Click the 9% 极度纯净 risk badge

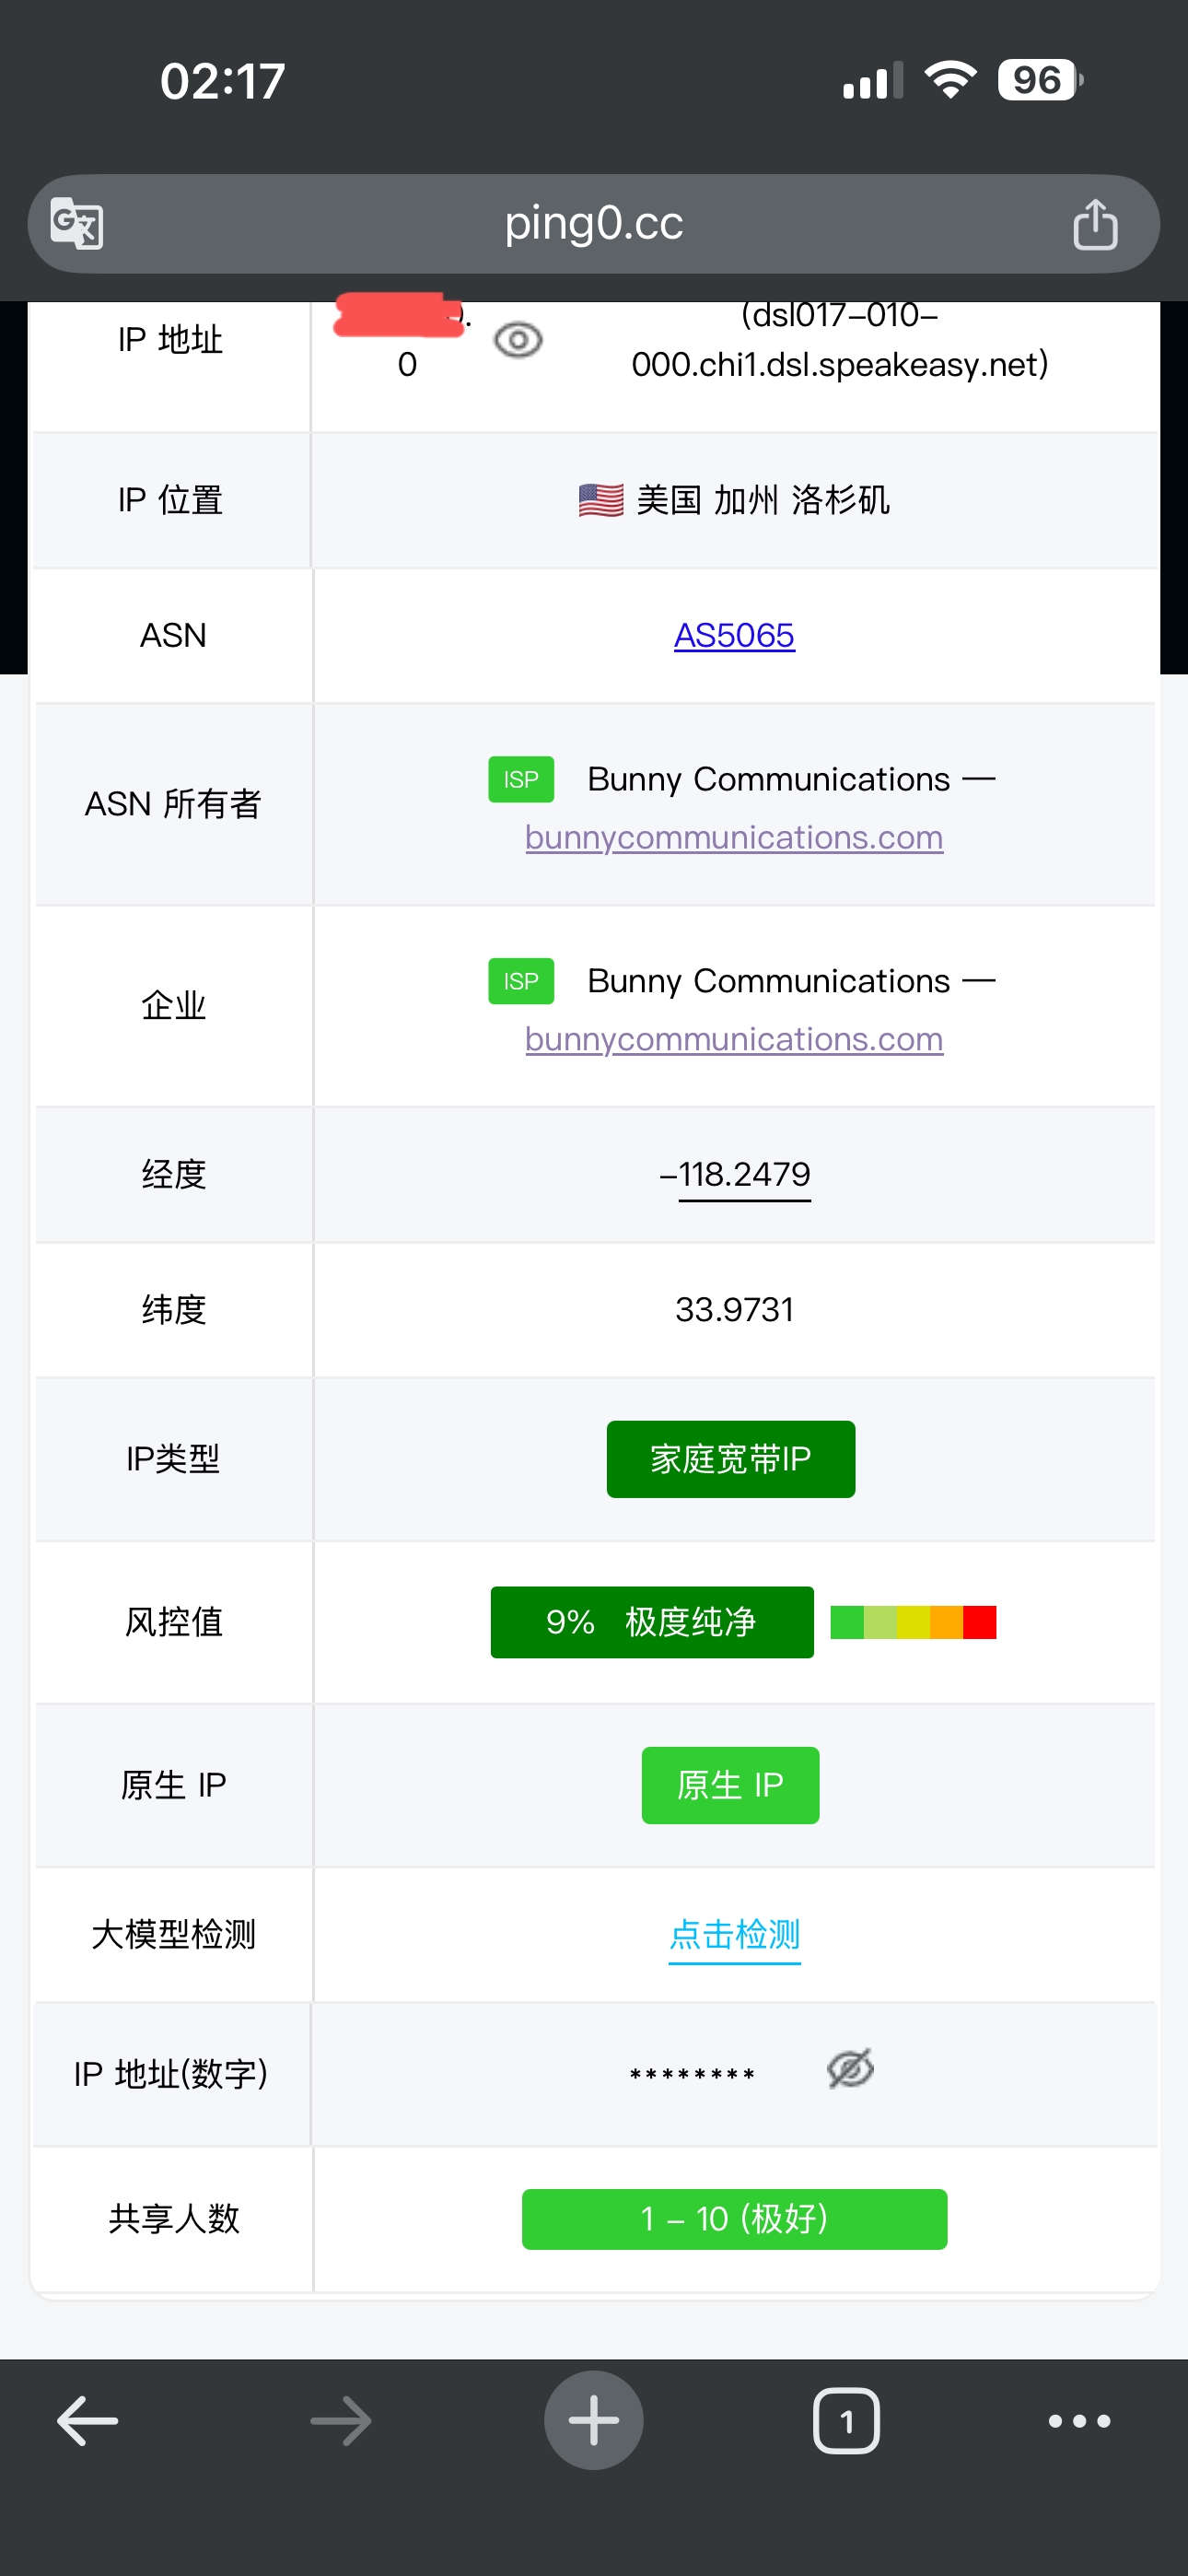tap(652, 1622)
